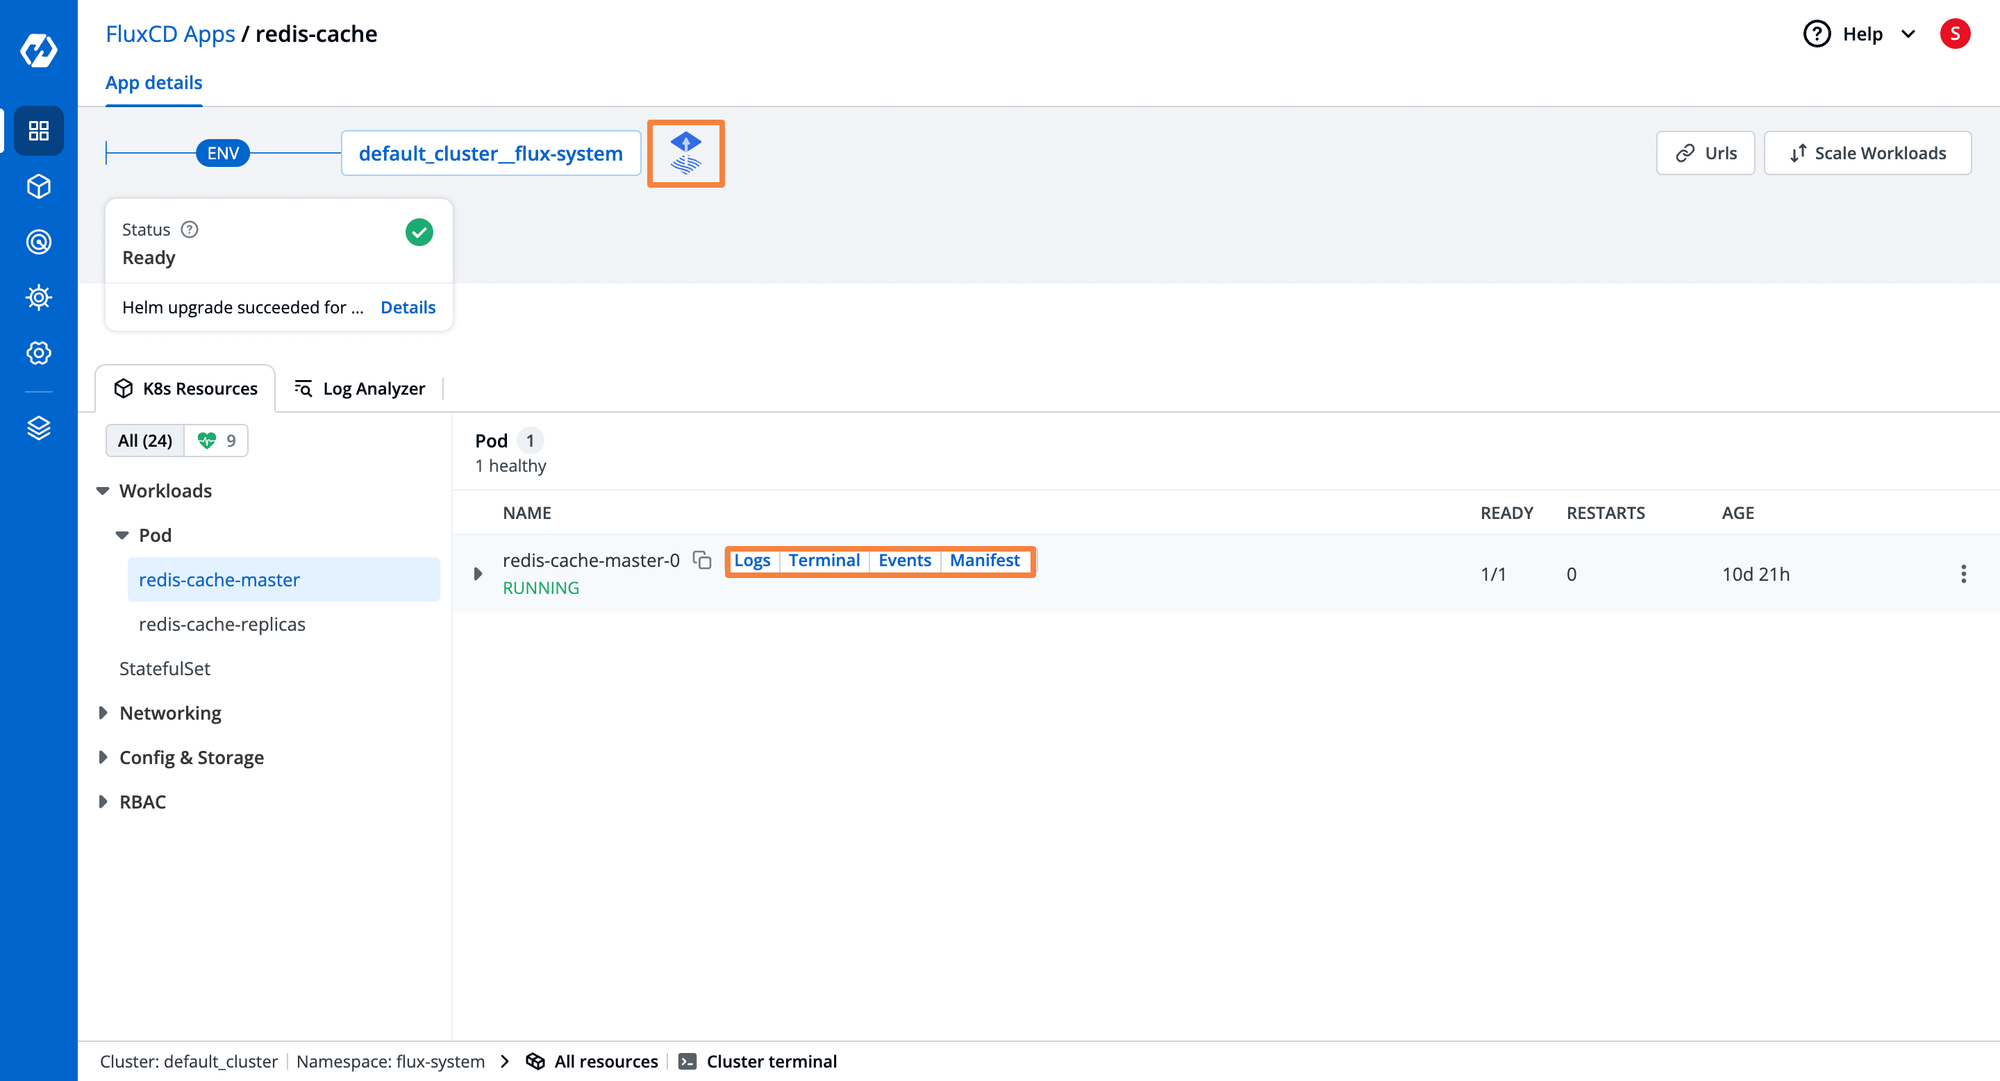Screen dimensions: 2000x1081
Task: Click the FluxCD diamond sync icon
Action: click(687, 154)
